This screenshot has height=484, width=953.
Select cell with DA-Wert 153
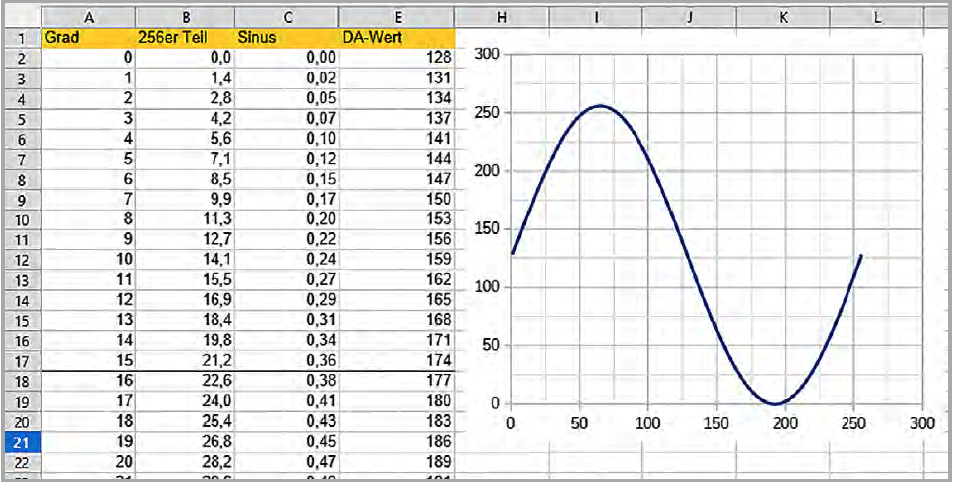pos(397,220)
